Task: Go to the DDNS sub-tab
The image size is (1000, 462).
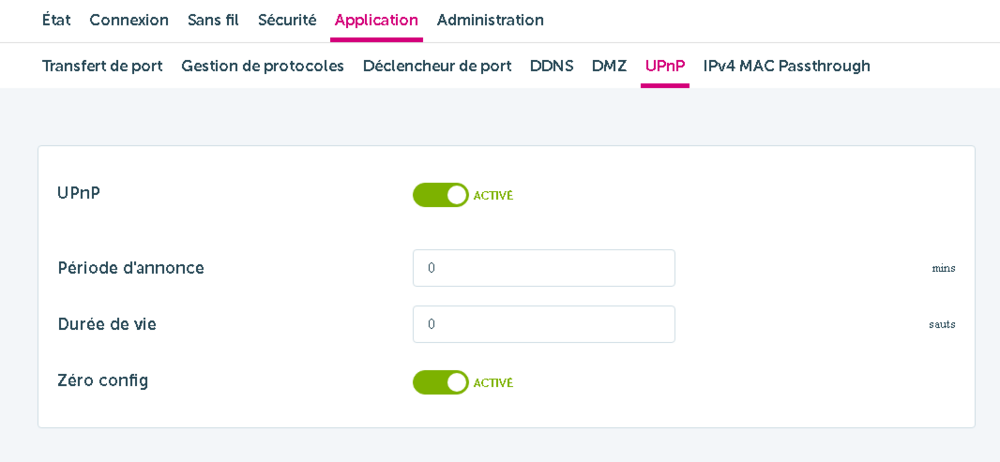Action: coord(551,66)
